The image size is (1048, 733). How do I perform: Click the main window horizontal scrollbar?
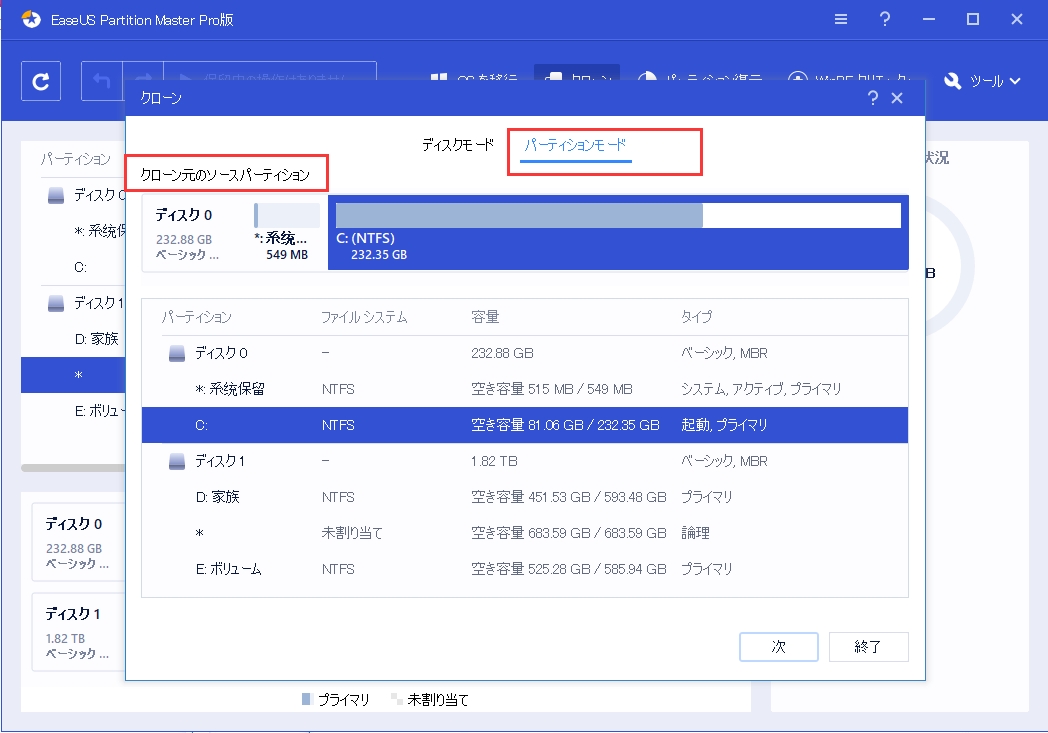(73, 468)
